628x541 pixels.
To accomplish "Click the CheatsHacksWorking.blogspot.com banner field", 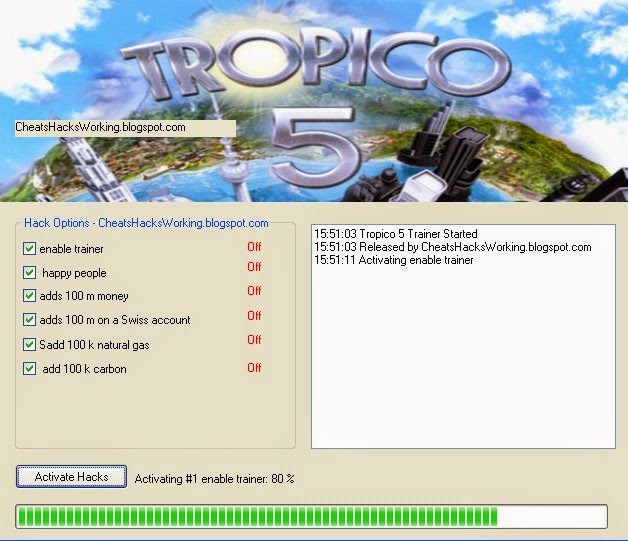I will [125, 128].
